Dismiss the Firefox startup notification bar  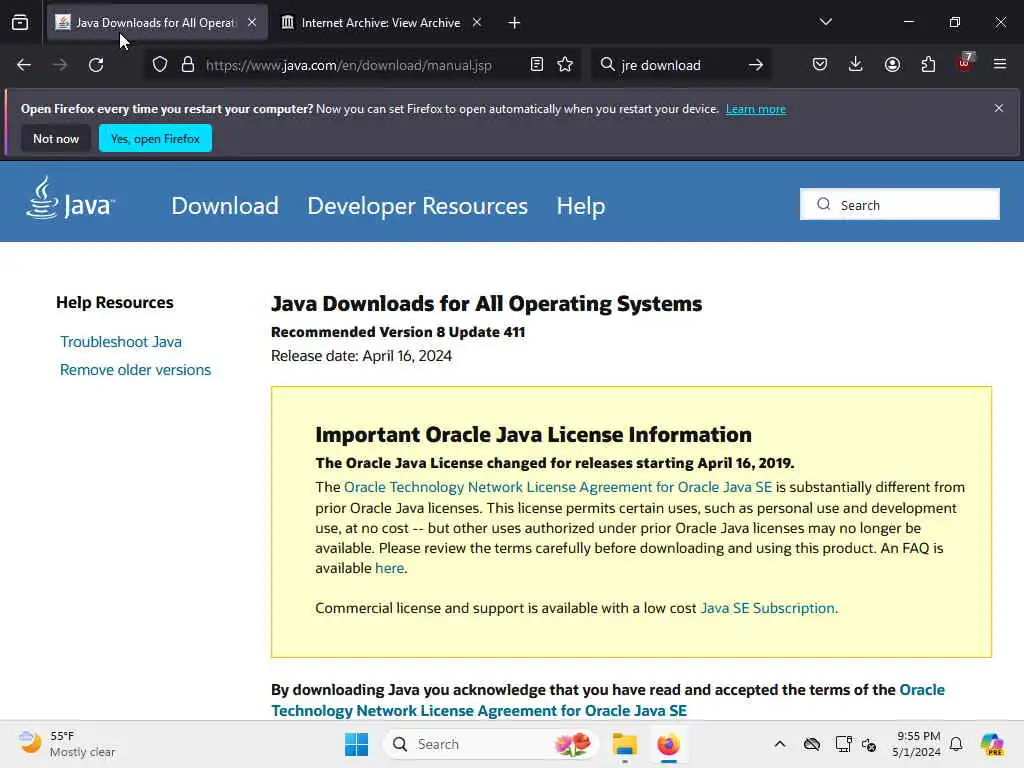coord(999,108)
